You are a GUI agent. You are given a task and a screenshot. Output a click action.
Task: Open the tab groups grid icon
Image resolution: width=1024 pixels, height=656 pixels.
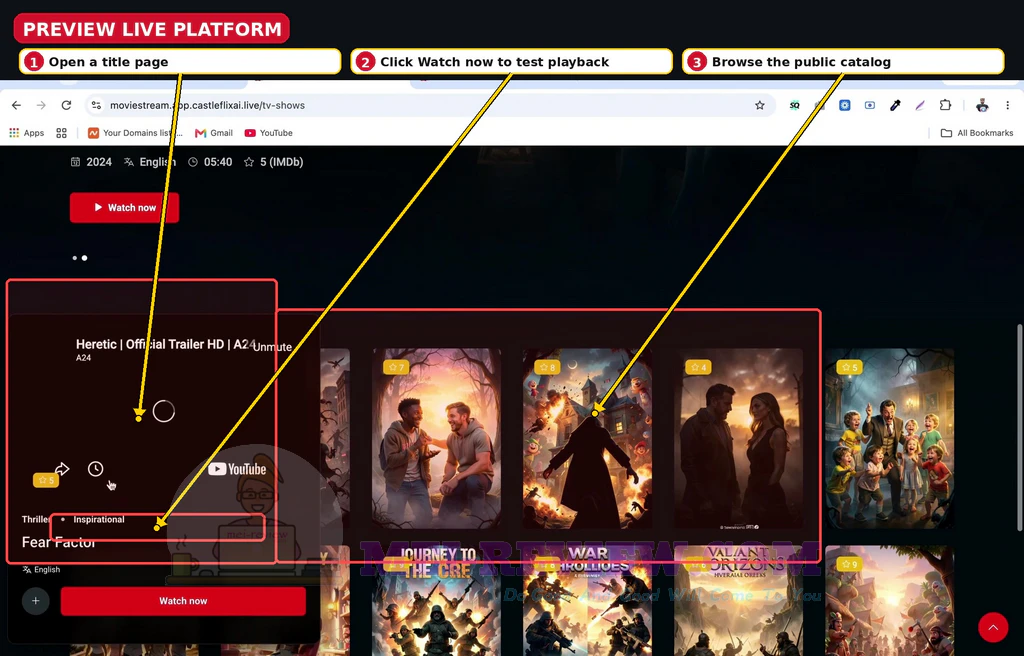pos(61,133)
